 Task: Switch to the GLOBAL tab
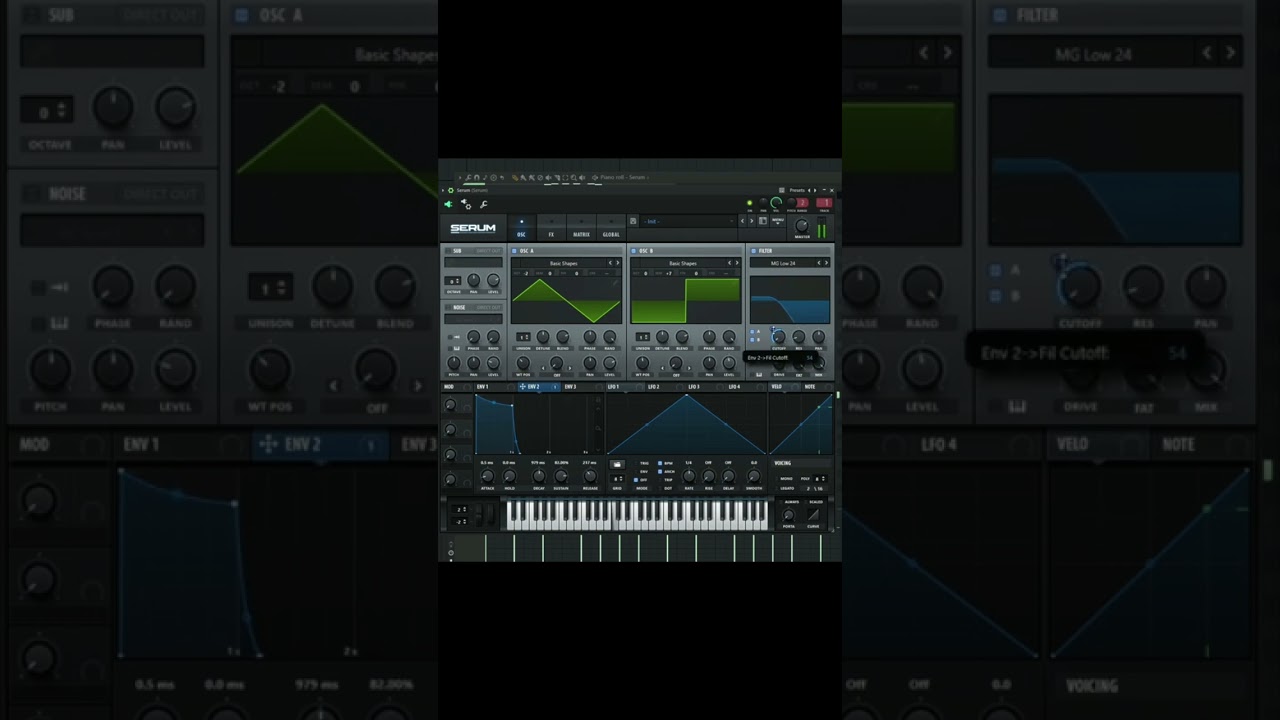(611, 226)
